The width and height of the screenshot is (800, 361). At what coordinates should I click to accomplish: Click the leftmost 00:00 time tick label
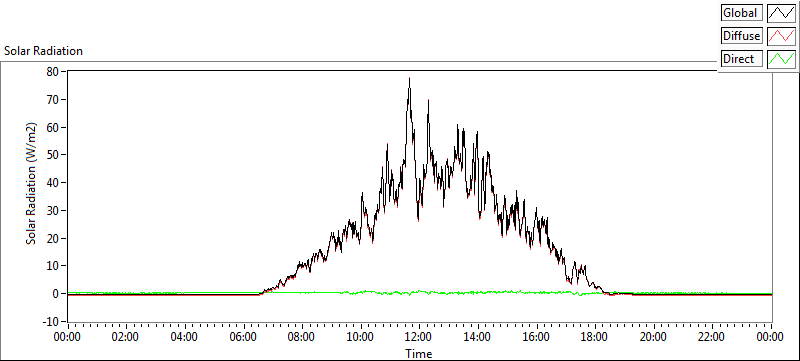coord(68,337)
